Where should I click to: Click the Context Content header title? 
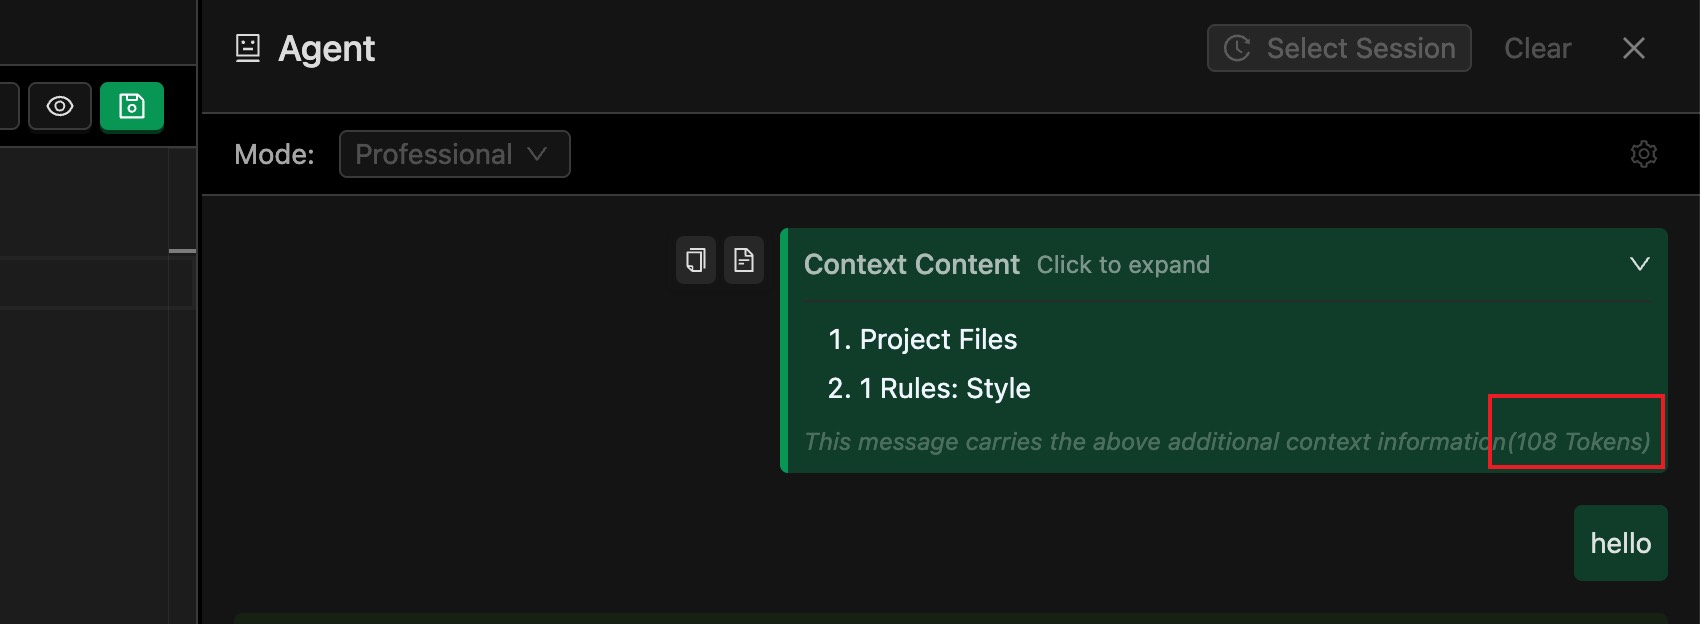click(911, 265)
